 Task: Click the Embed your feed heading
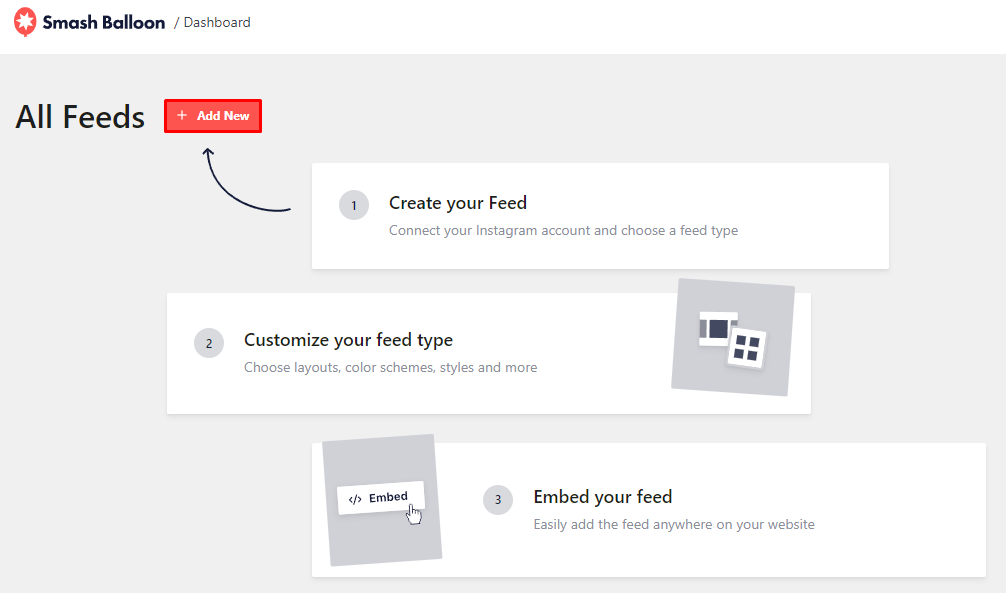pyautogui.click(x=603, y=497)
